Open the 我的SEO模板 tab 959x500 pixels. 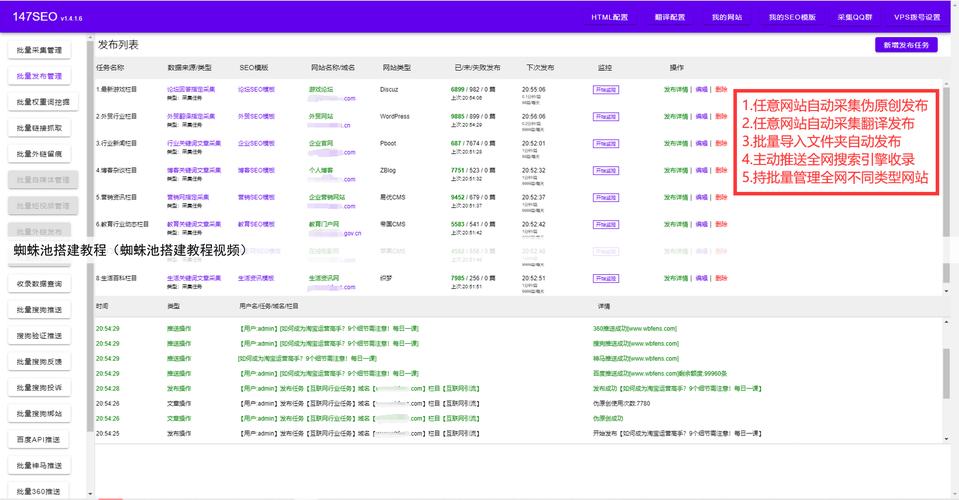[x=791, y=17]
